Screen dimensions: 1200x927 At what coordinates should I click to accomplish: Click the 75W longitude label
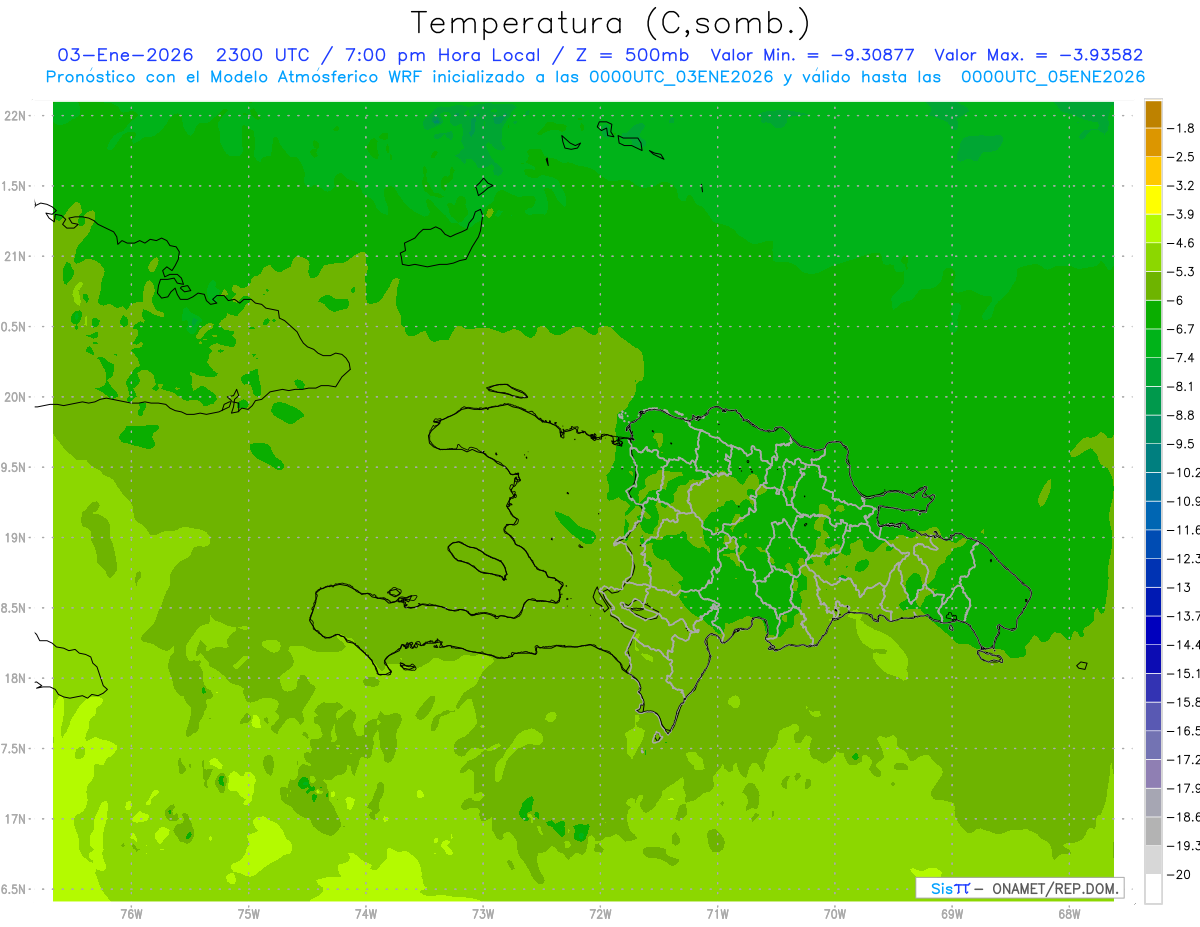coord(249,913)
